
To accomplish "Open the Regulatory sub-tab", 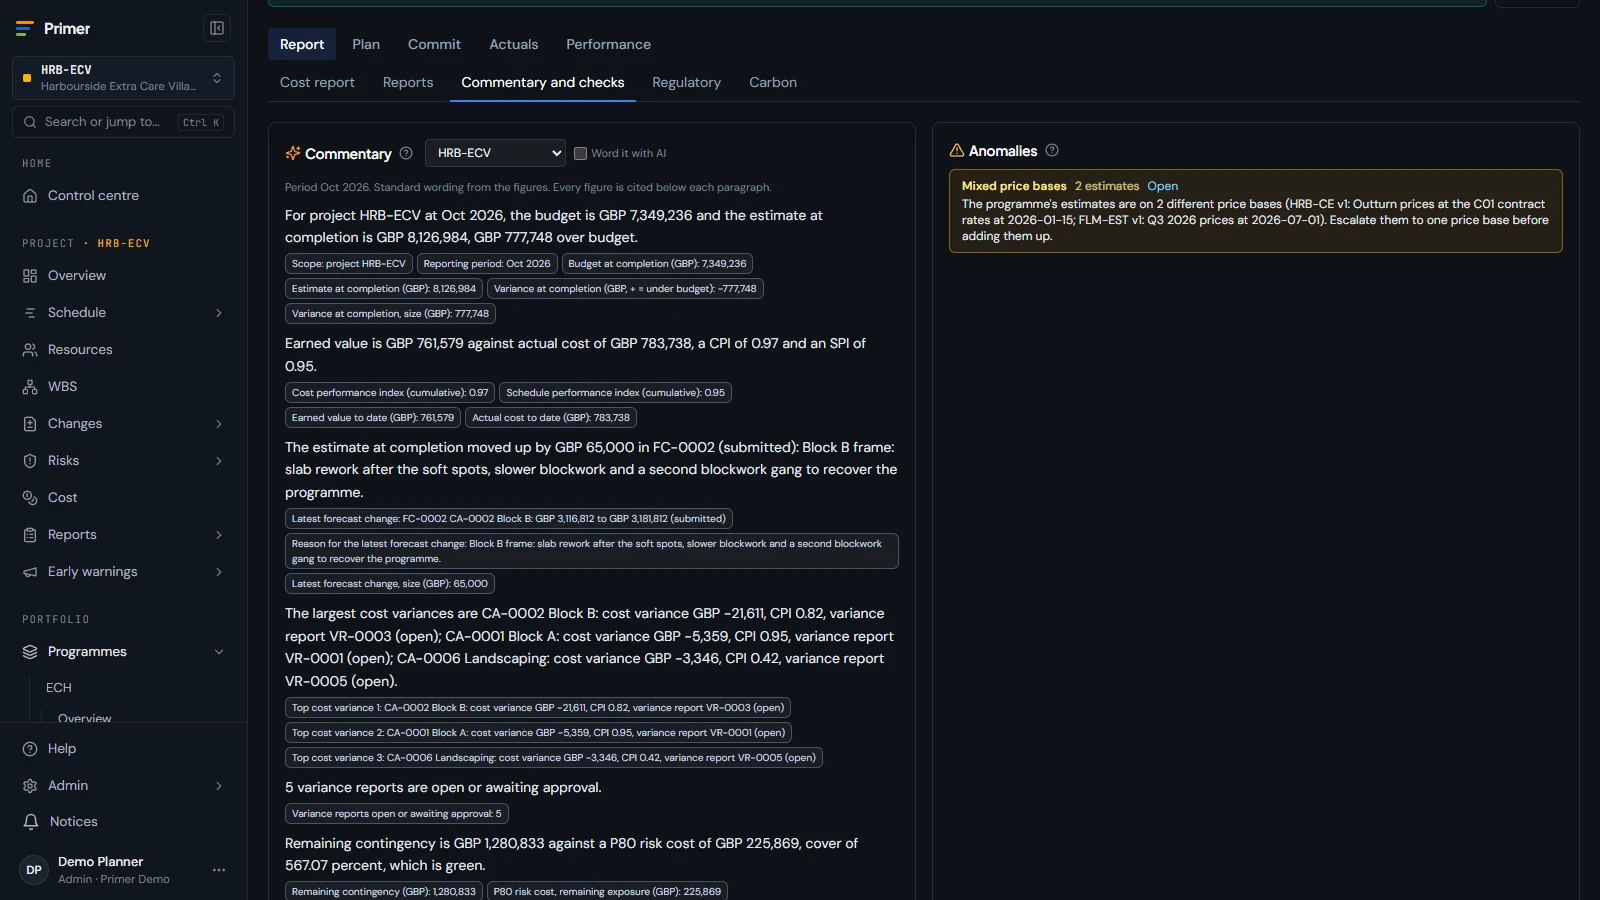I will pos(686,82).
